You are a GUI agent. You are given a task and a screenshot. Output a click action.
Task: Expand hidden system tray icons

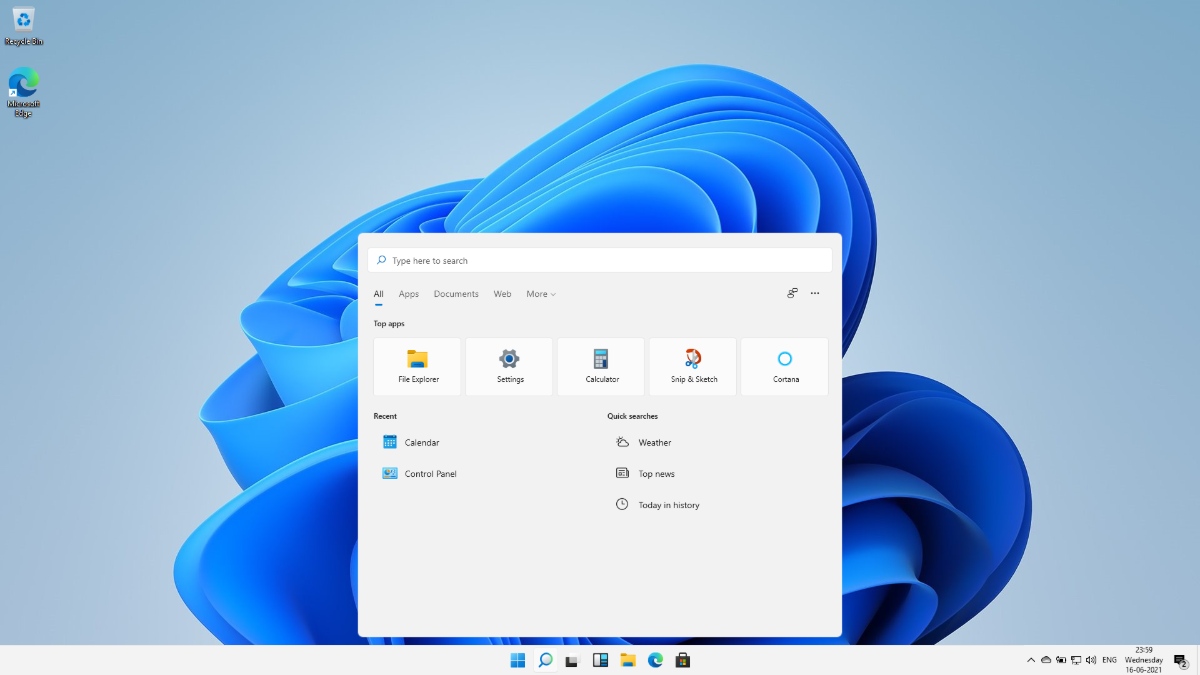(1030, 660)
